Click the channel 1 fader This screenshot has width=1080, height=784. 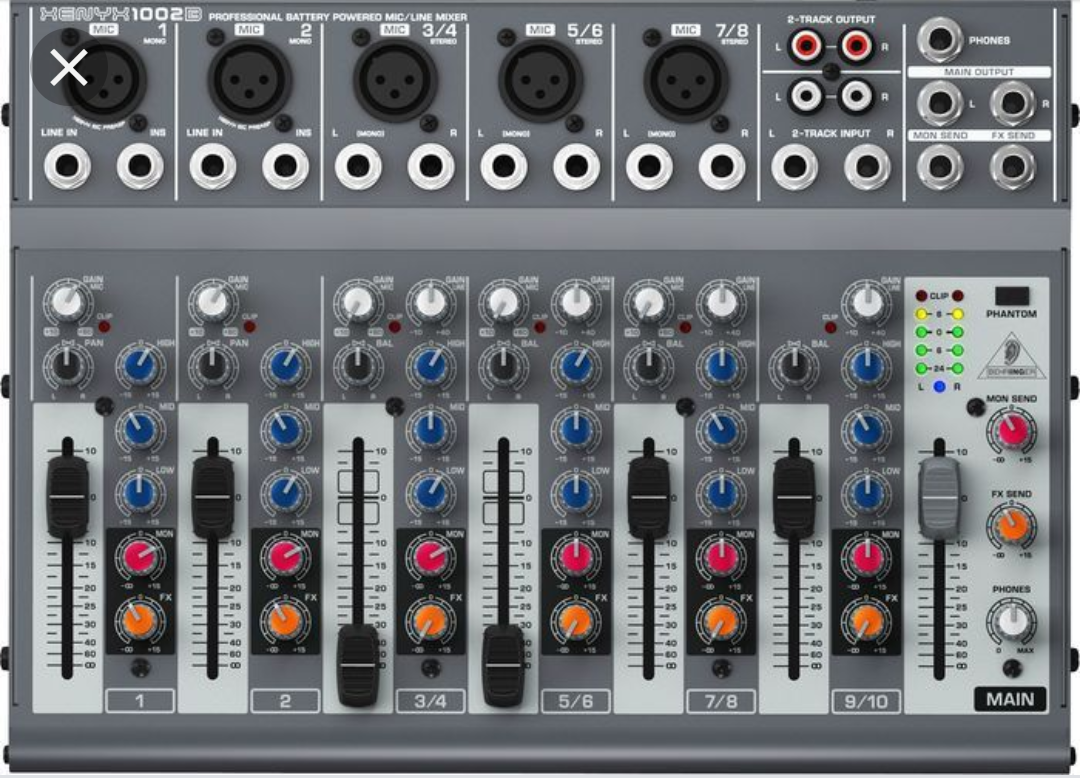click(x=68, y=496)
